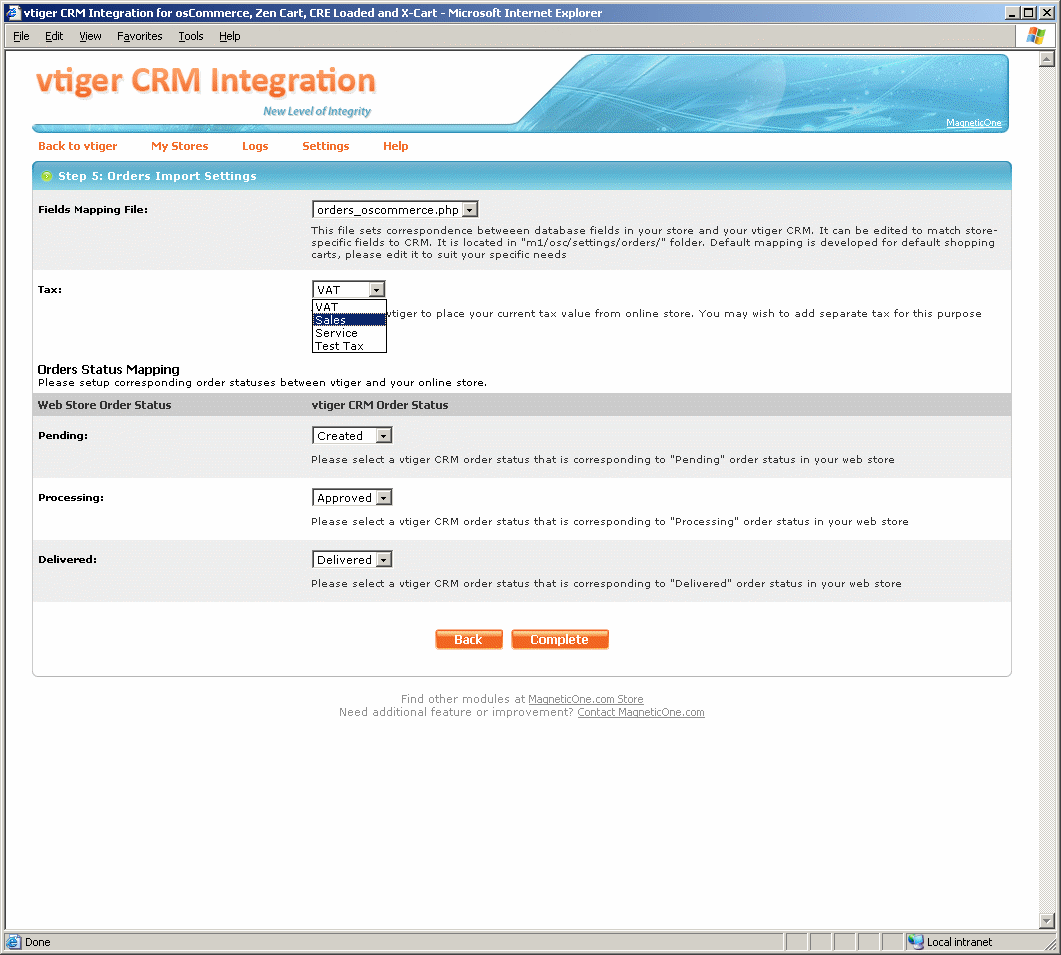Open My Stores navigation link
The image size is (1061, 955).
pos(180,146)
